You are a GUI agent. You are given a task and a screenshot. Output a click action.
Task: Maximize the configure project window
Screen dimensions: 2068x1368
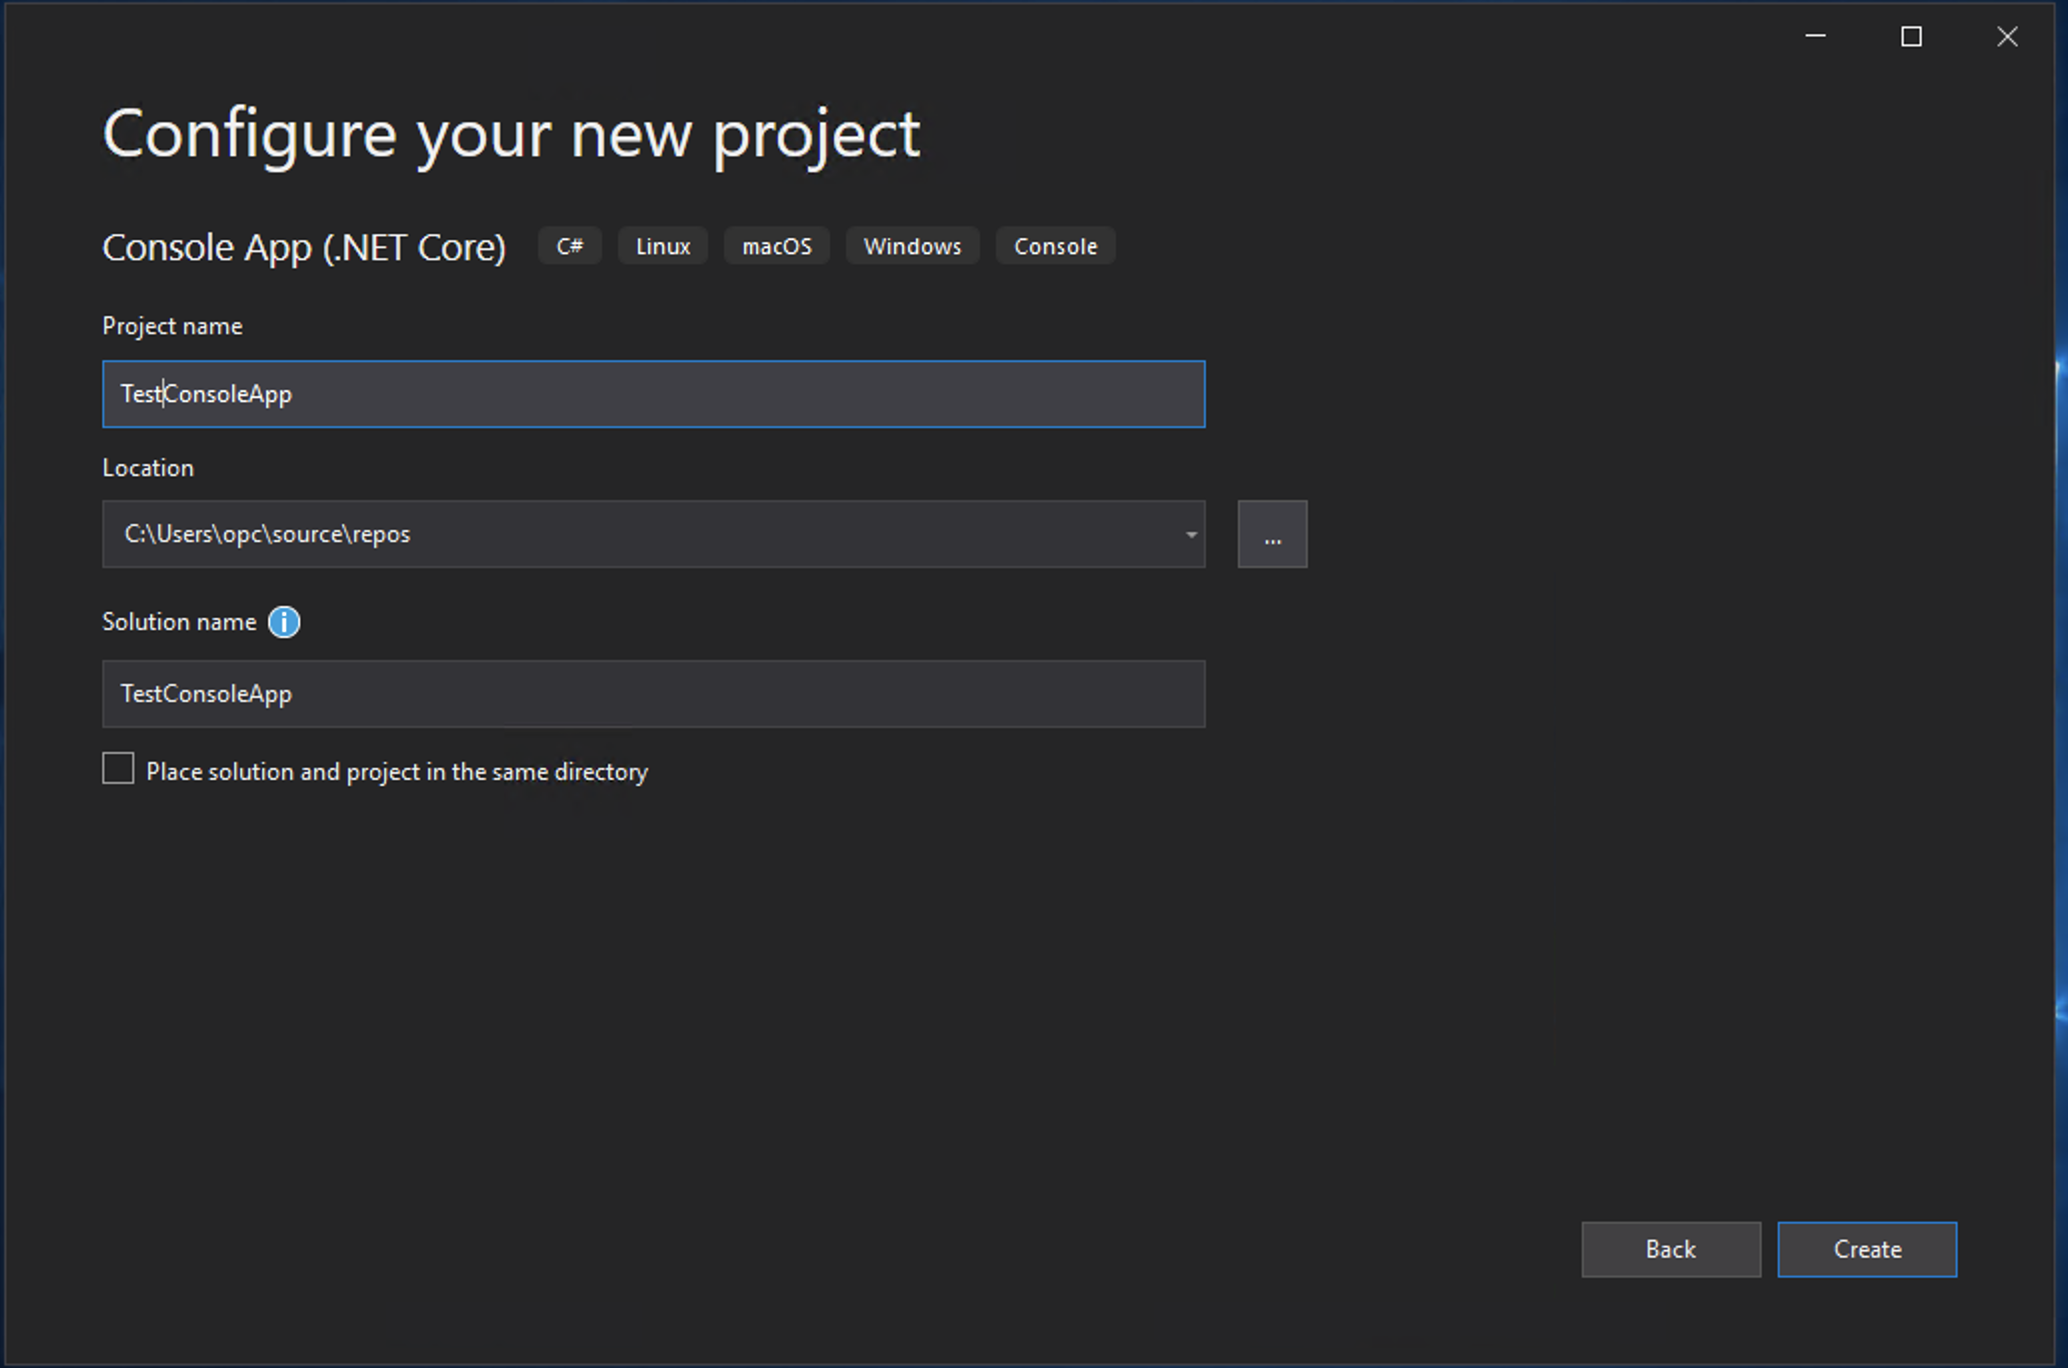click(1911, 37)
